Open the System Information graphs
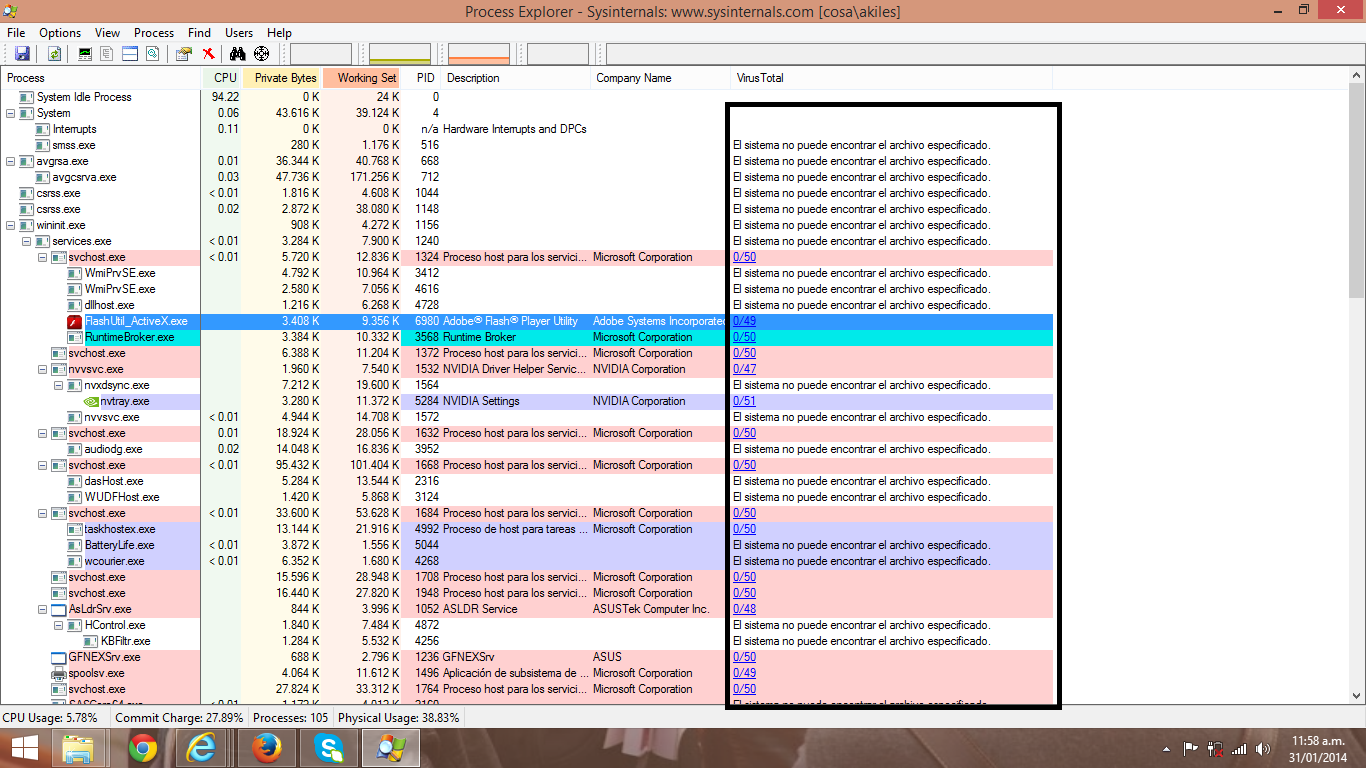The image size is (1366, 768). tap(85, 53)
